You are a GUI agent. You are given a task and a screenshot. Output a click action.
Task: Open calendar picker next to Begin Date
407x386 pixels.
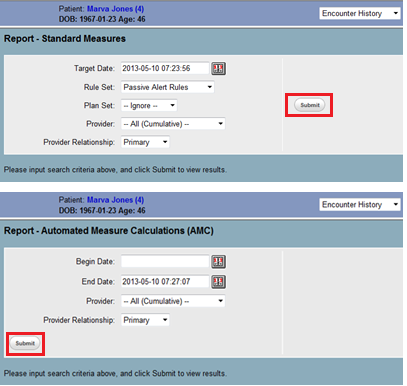click(x=218, y=262)
